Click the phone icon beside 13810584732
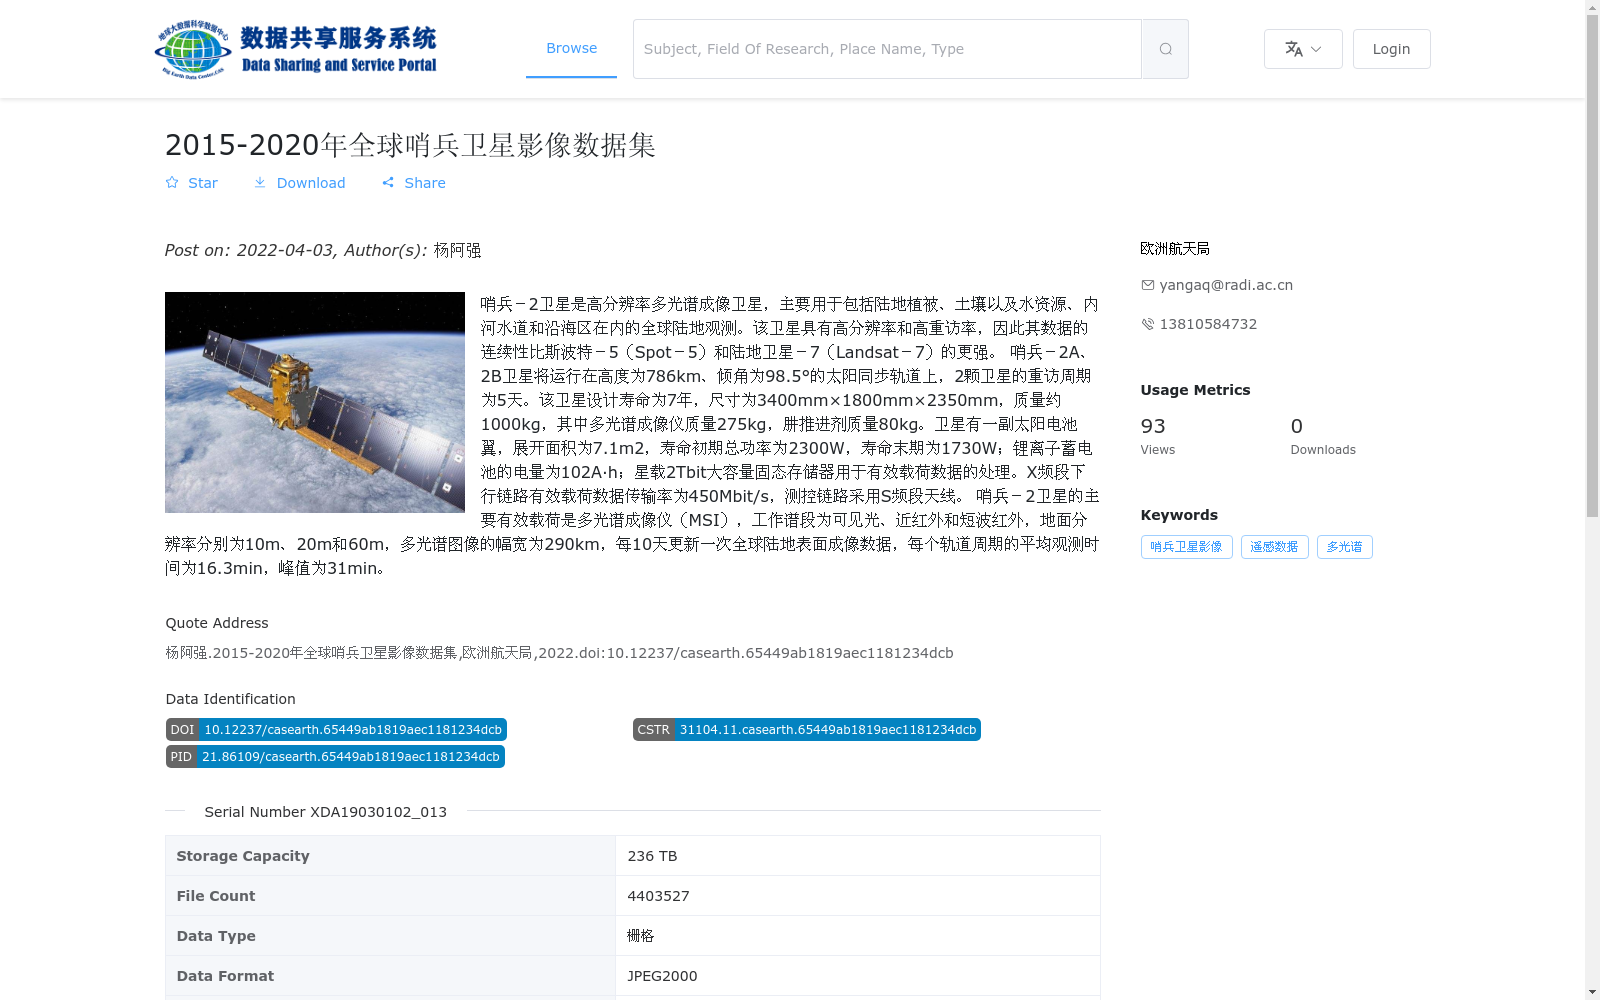Viewport: 1600px width, 1000px height. click(x=1147, y=324)
